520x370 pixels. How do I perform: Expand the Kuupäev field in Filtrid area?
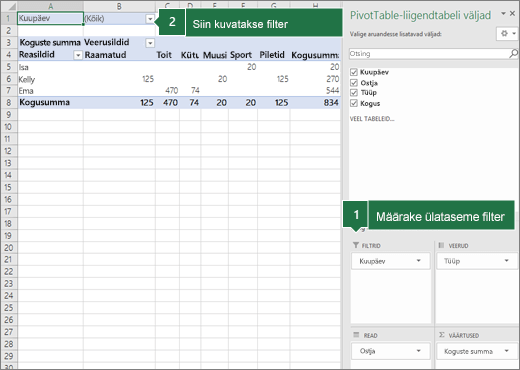tap(419, 261)
